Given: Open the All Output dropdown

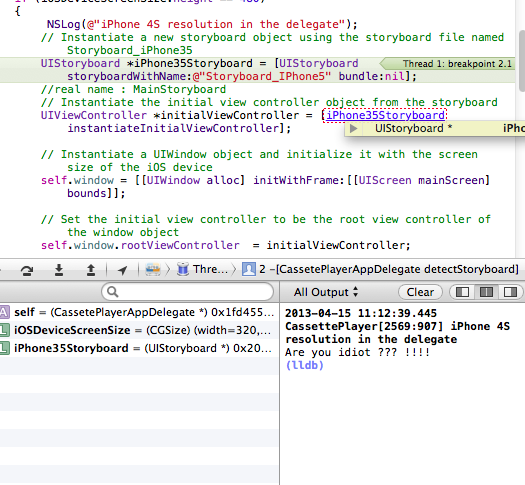Looking at the screenshot, I should click(x=326, y=292).
